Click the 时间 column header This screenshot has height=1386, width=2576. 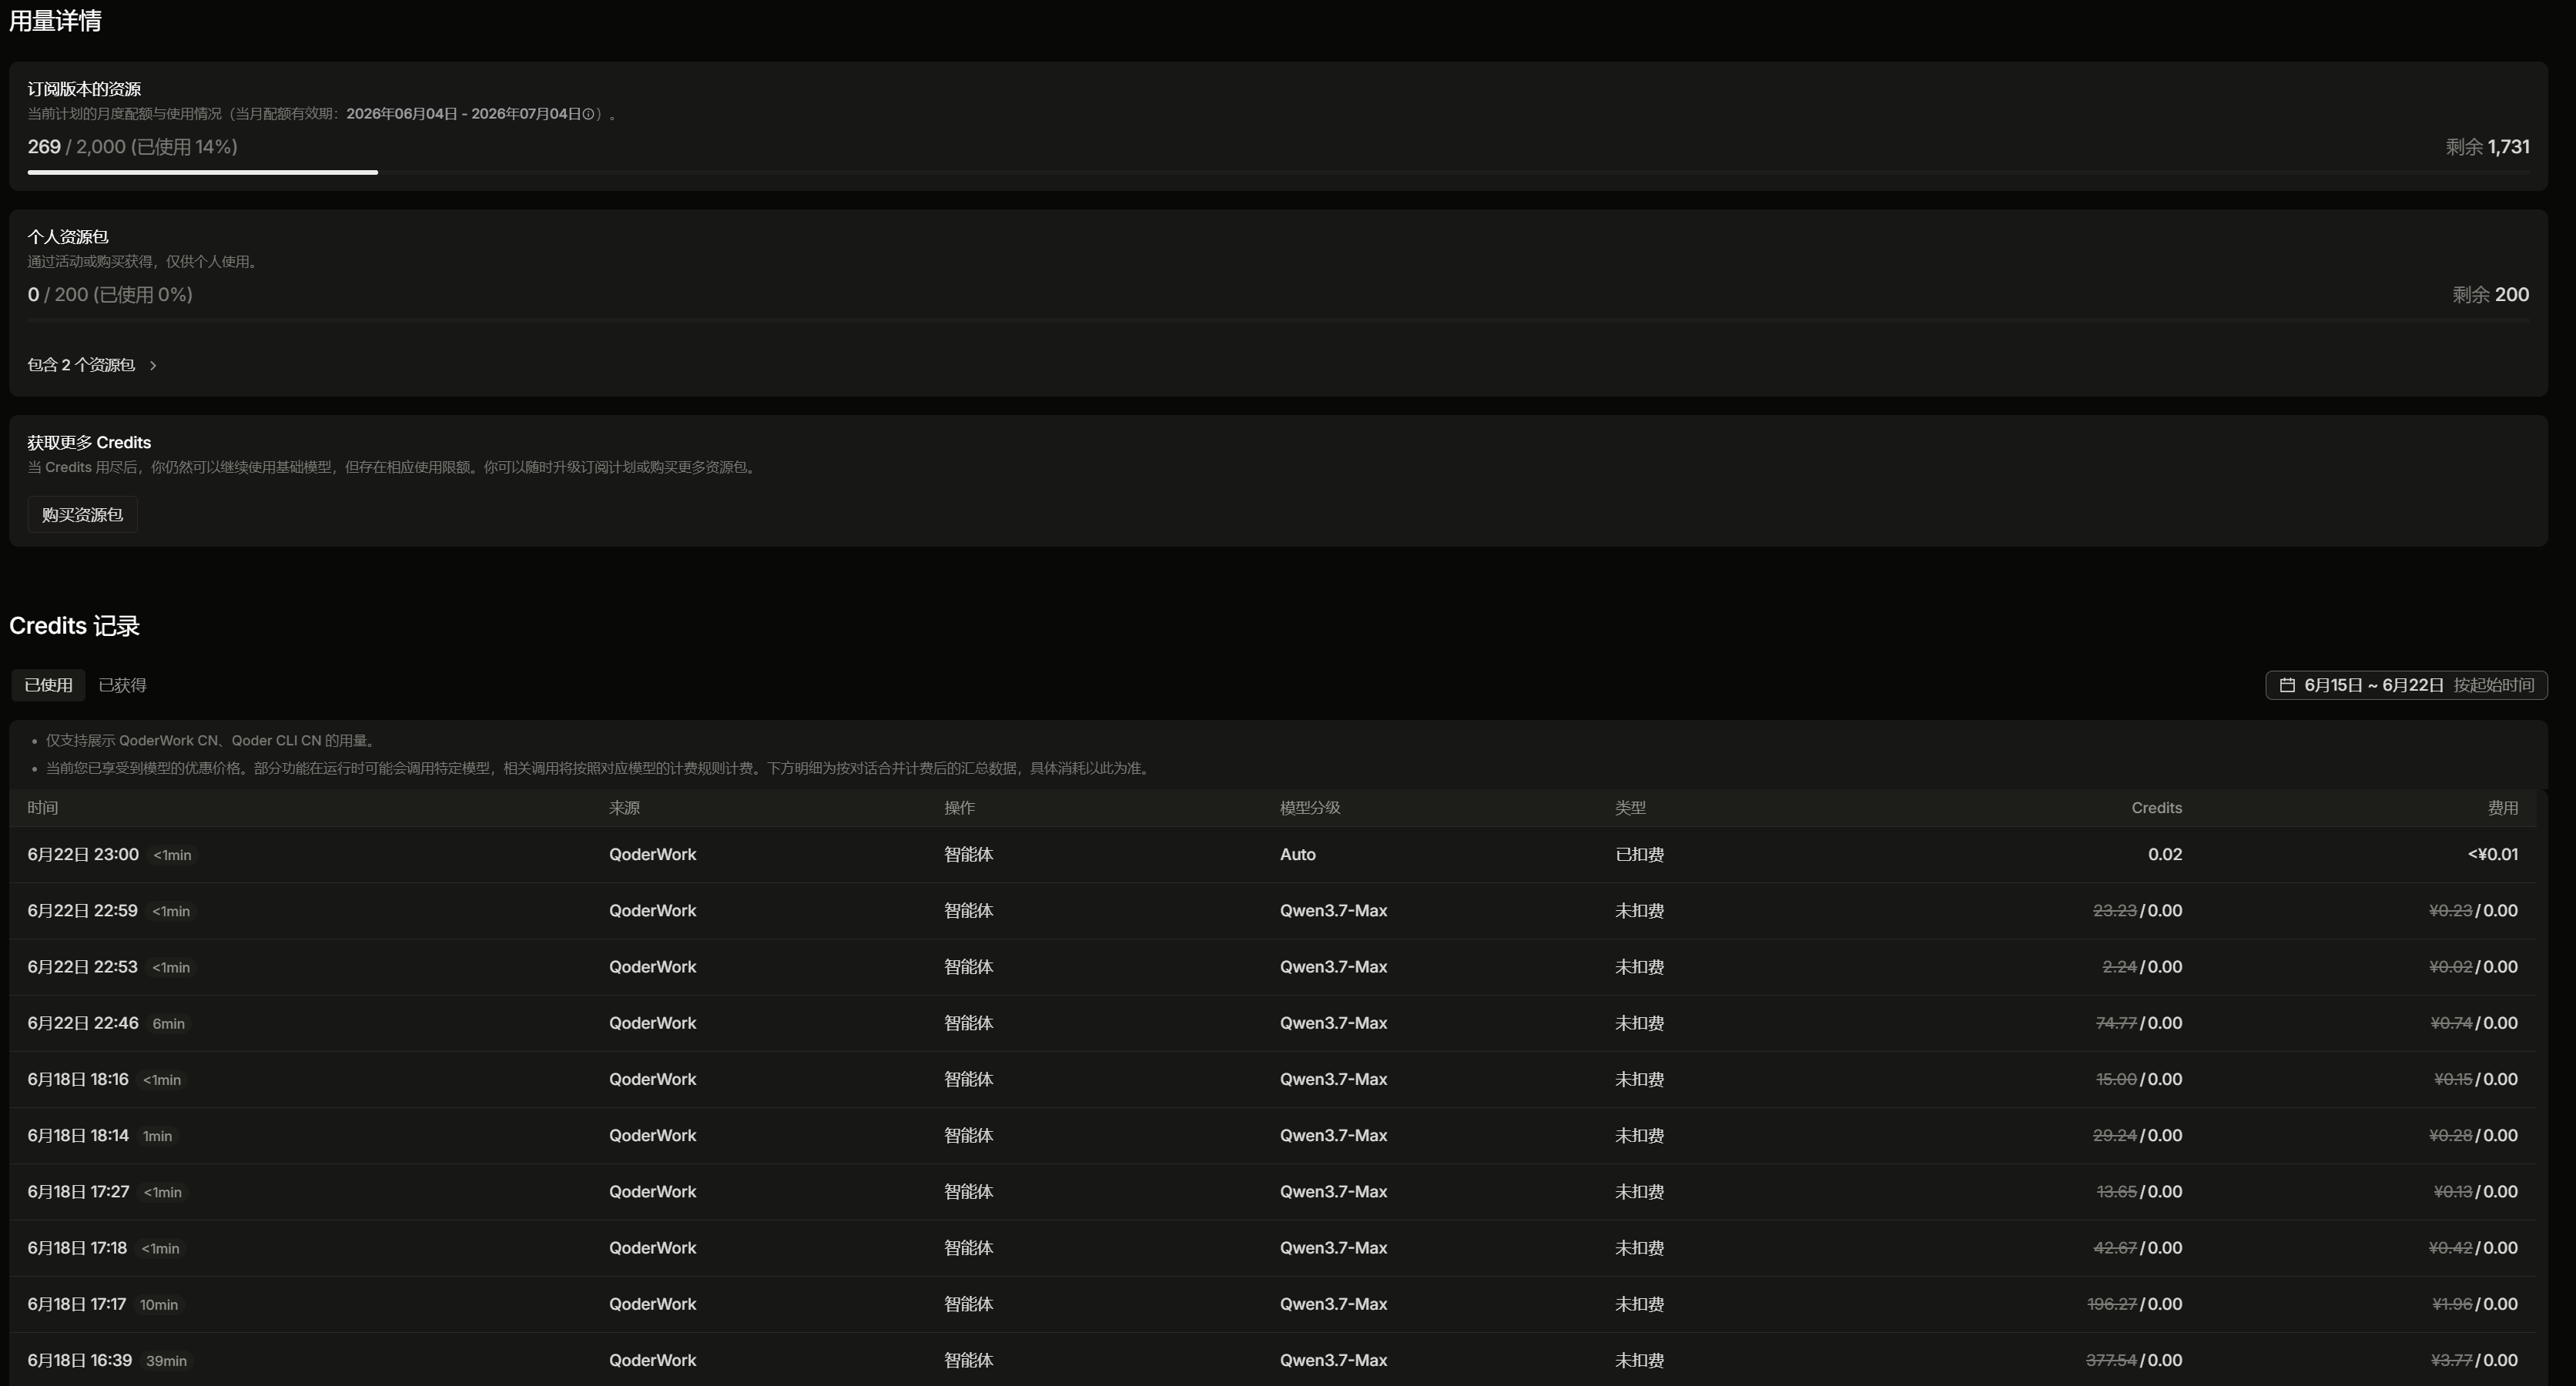pyautogui.click(x=43, y=808)
